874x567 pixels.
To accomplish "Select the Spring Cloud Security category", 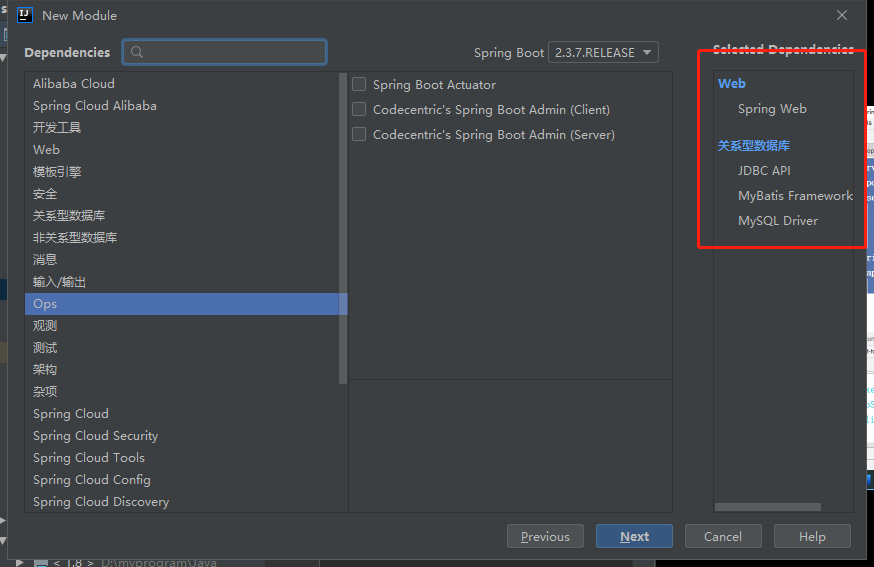I will click(182, 436).
